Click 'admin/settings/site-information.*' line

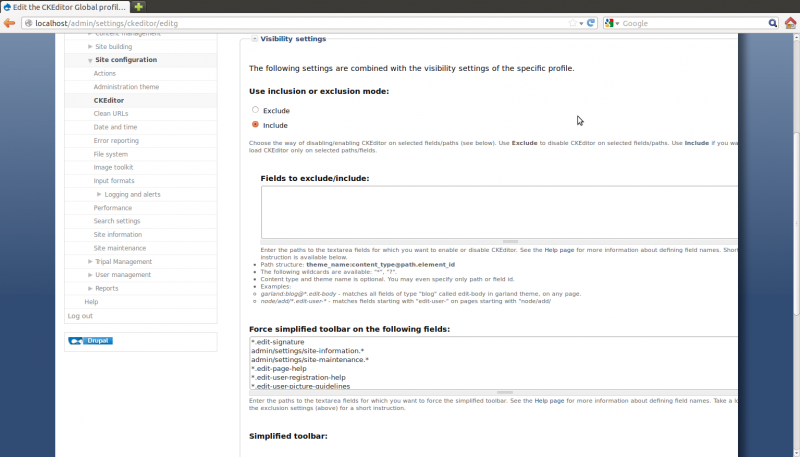307,351
